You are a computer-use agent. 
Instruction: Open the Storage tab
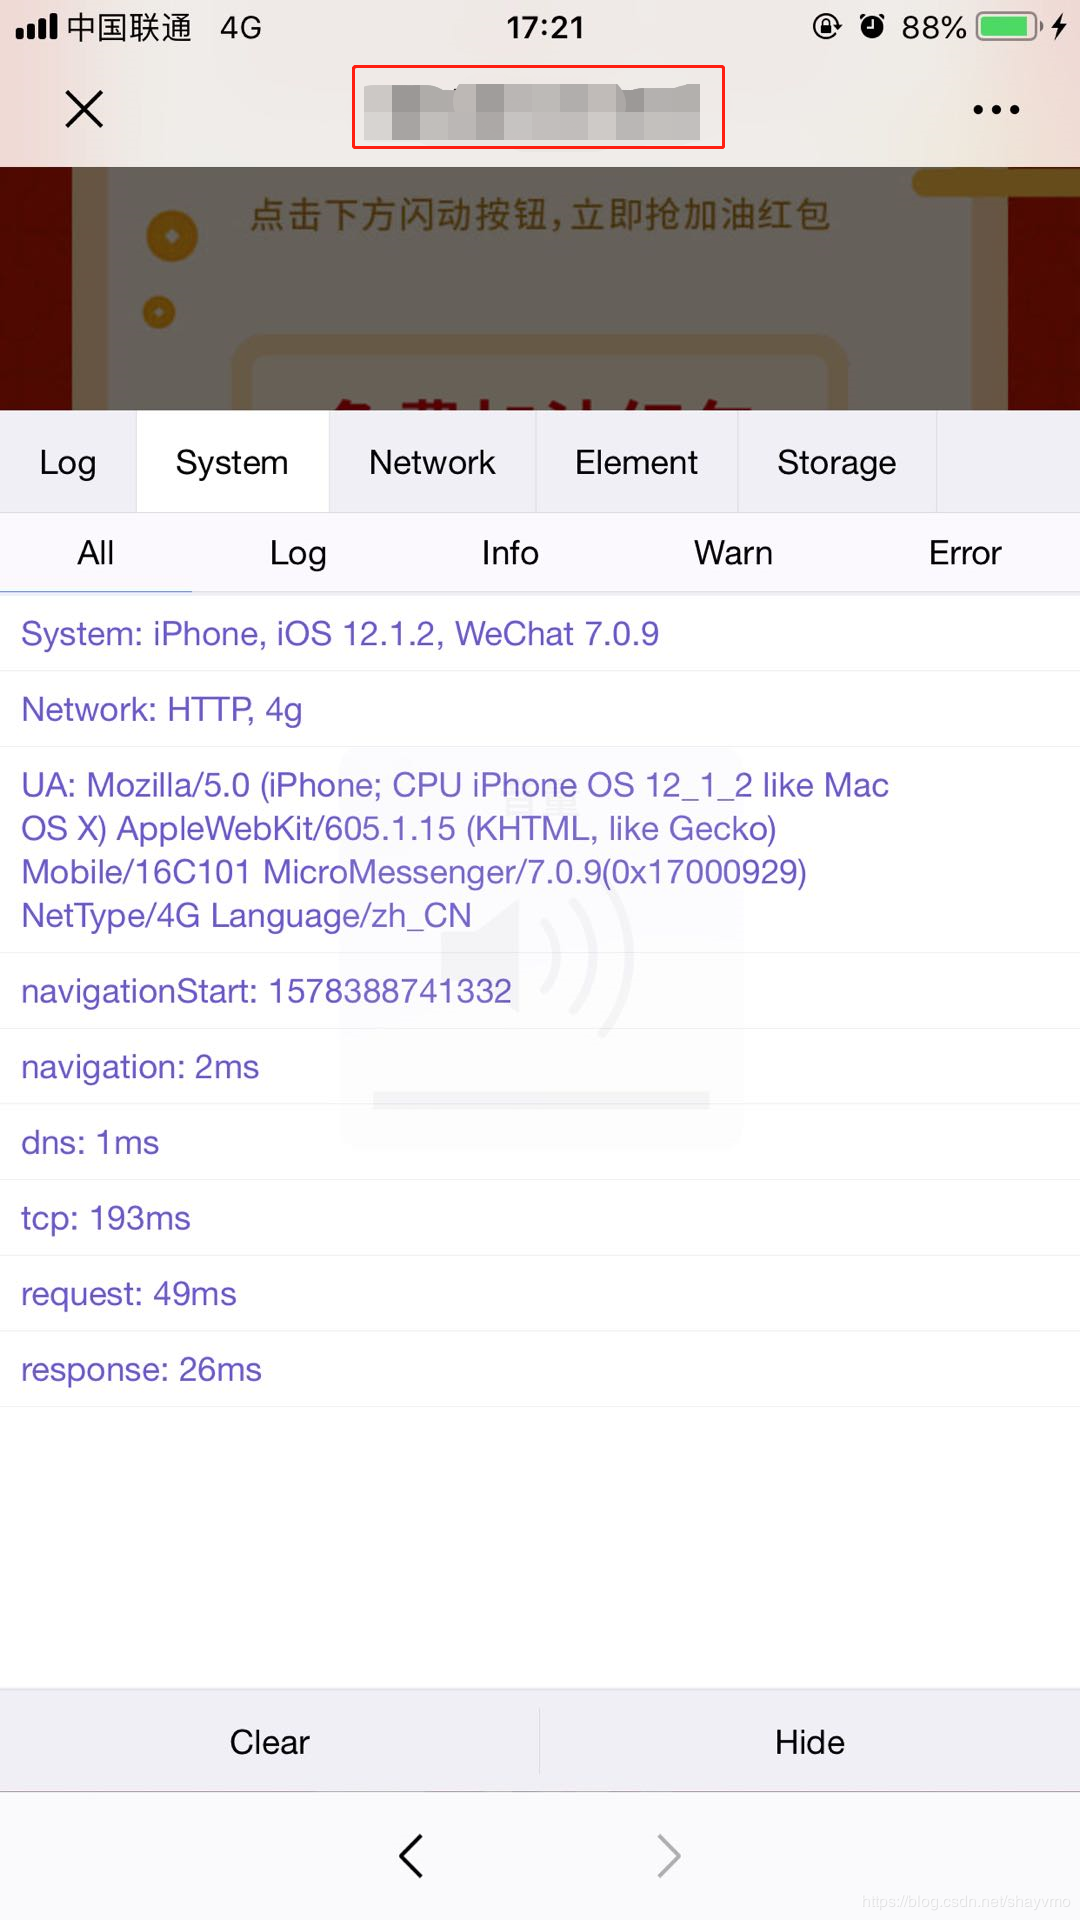tap(836, 463)
